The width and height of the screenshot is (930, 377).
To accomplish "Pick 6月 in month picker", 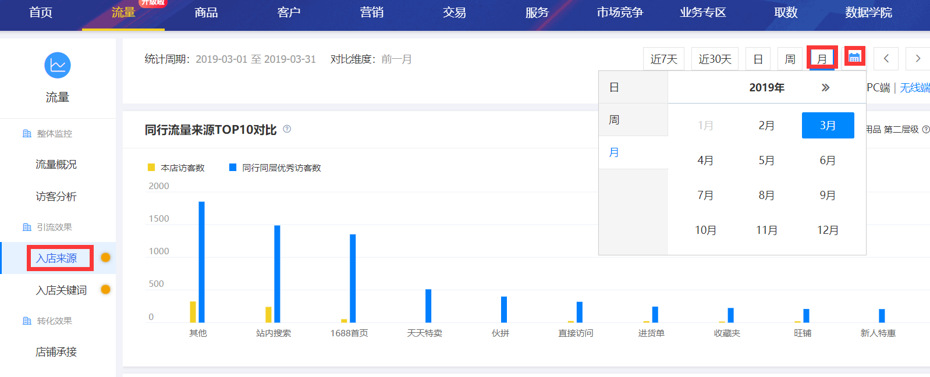I will (x=828, y=160).
